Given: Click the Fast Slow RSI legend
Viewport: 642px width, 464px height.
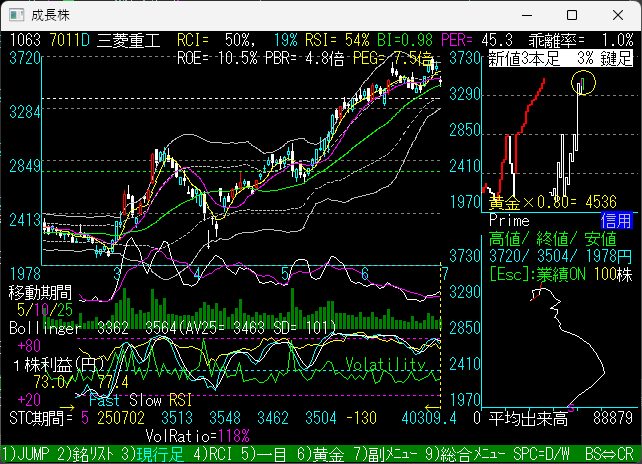Looking at the screenshot, I should 141,401.
